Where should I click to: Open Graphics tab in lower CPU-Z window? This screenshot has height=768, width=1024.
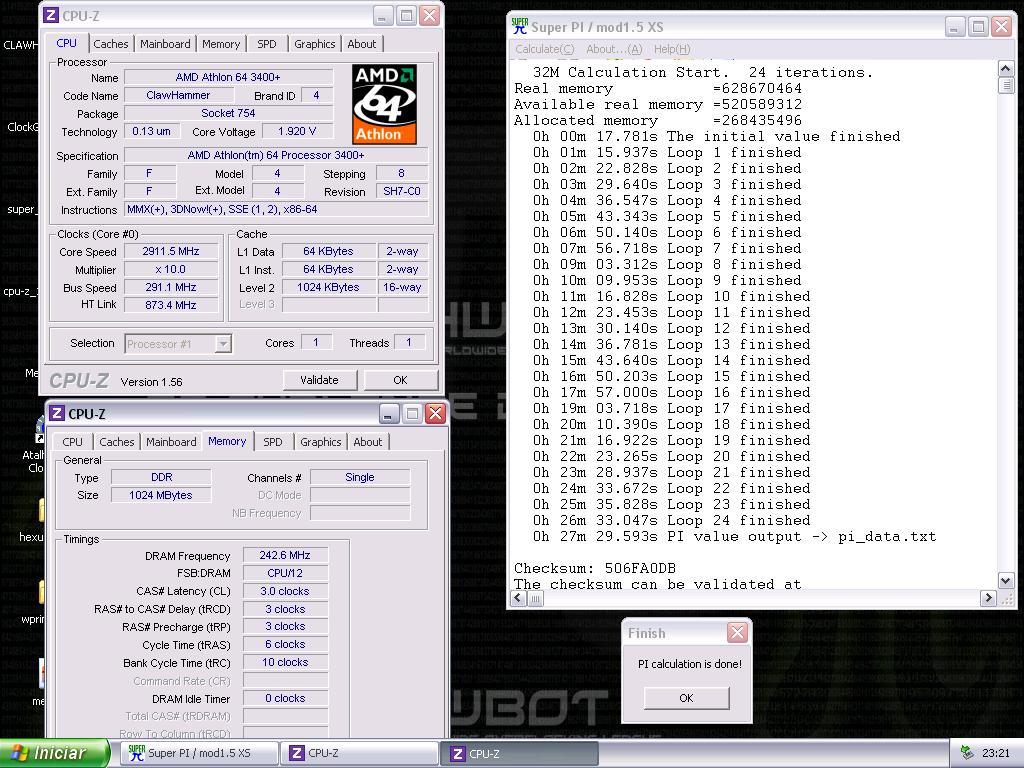(x=321, y=442)
